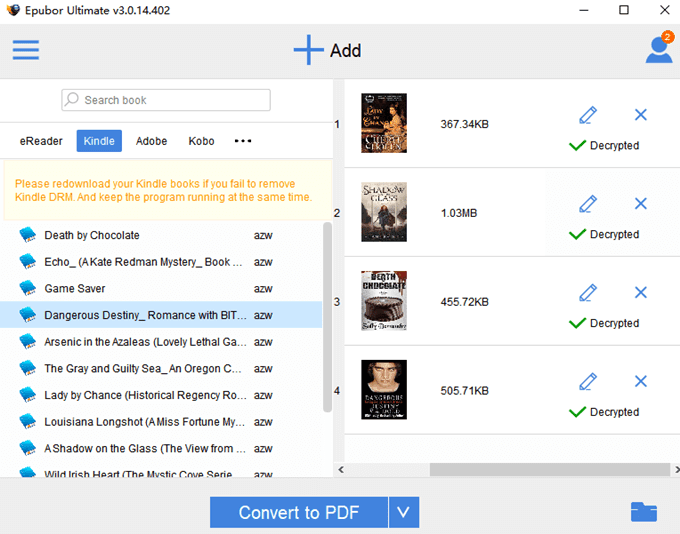
Task: Select 'Game Saver' in the list
Action: (161, 288)
